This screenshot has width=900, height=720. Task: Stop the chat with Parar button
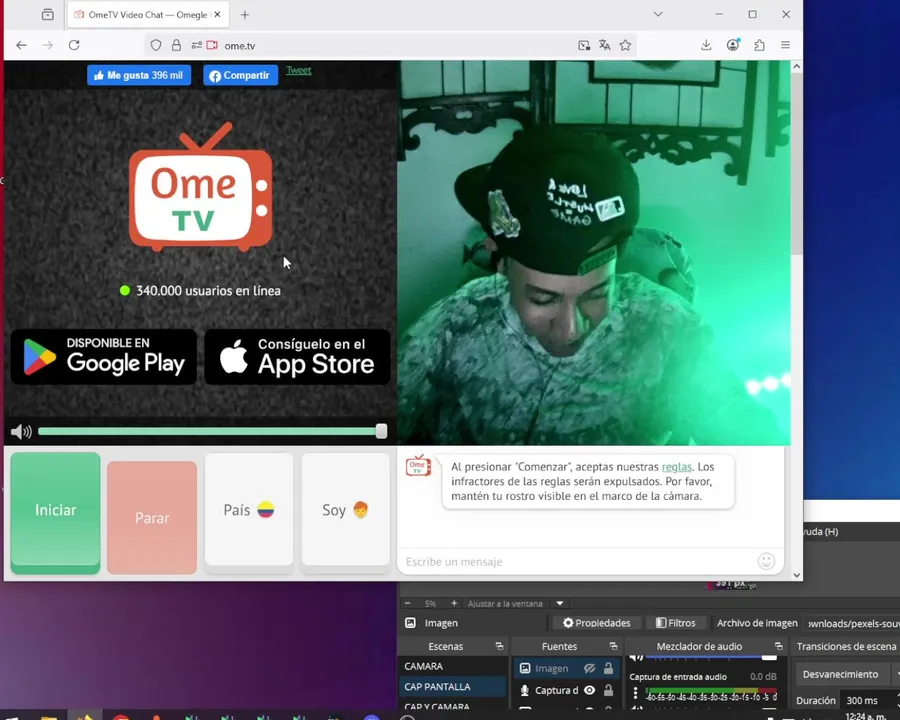tap(152, 517)
